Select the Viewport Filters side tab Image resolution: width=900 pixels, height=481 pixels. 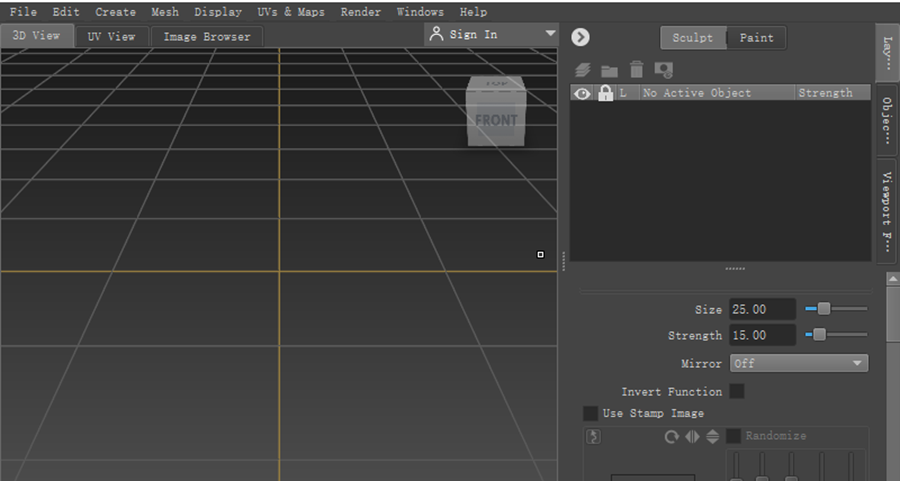[x=887, y=211]
